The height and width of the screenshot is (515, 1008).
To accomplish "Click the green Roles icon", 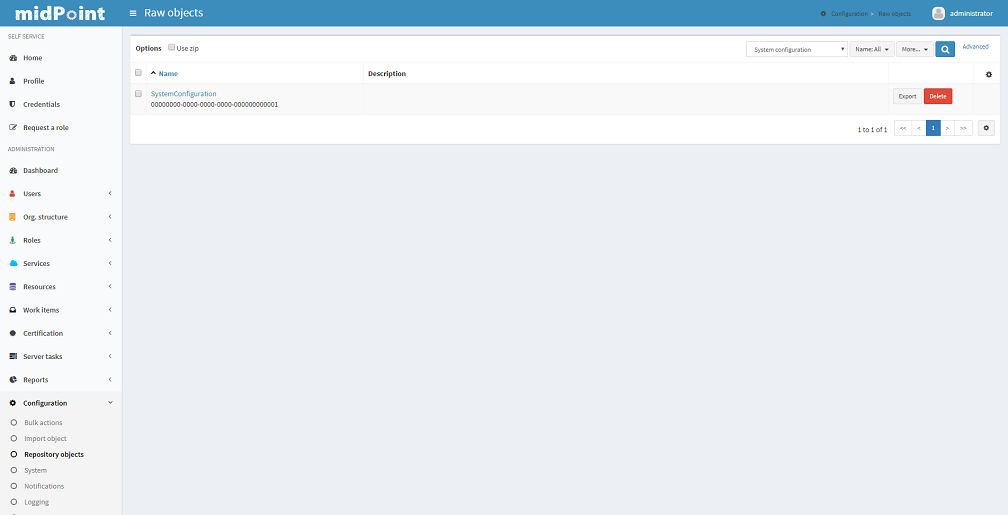I will pos(13,240).
